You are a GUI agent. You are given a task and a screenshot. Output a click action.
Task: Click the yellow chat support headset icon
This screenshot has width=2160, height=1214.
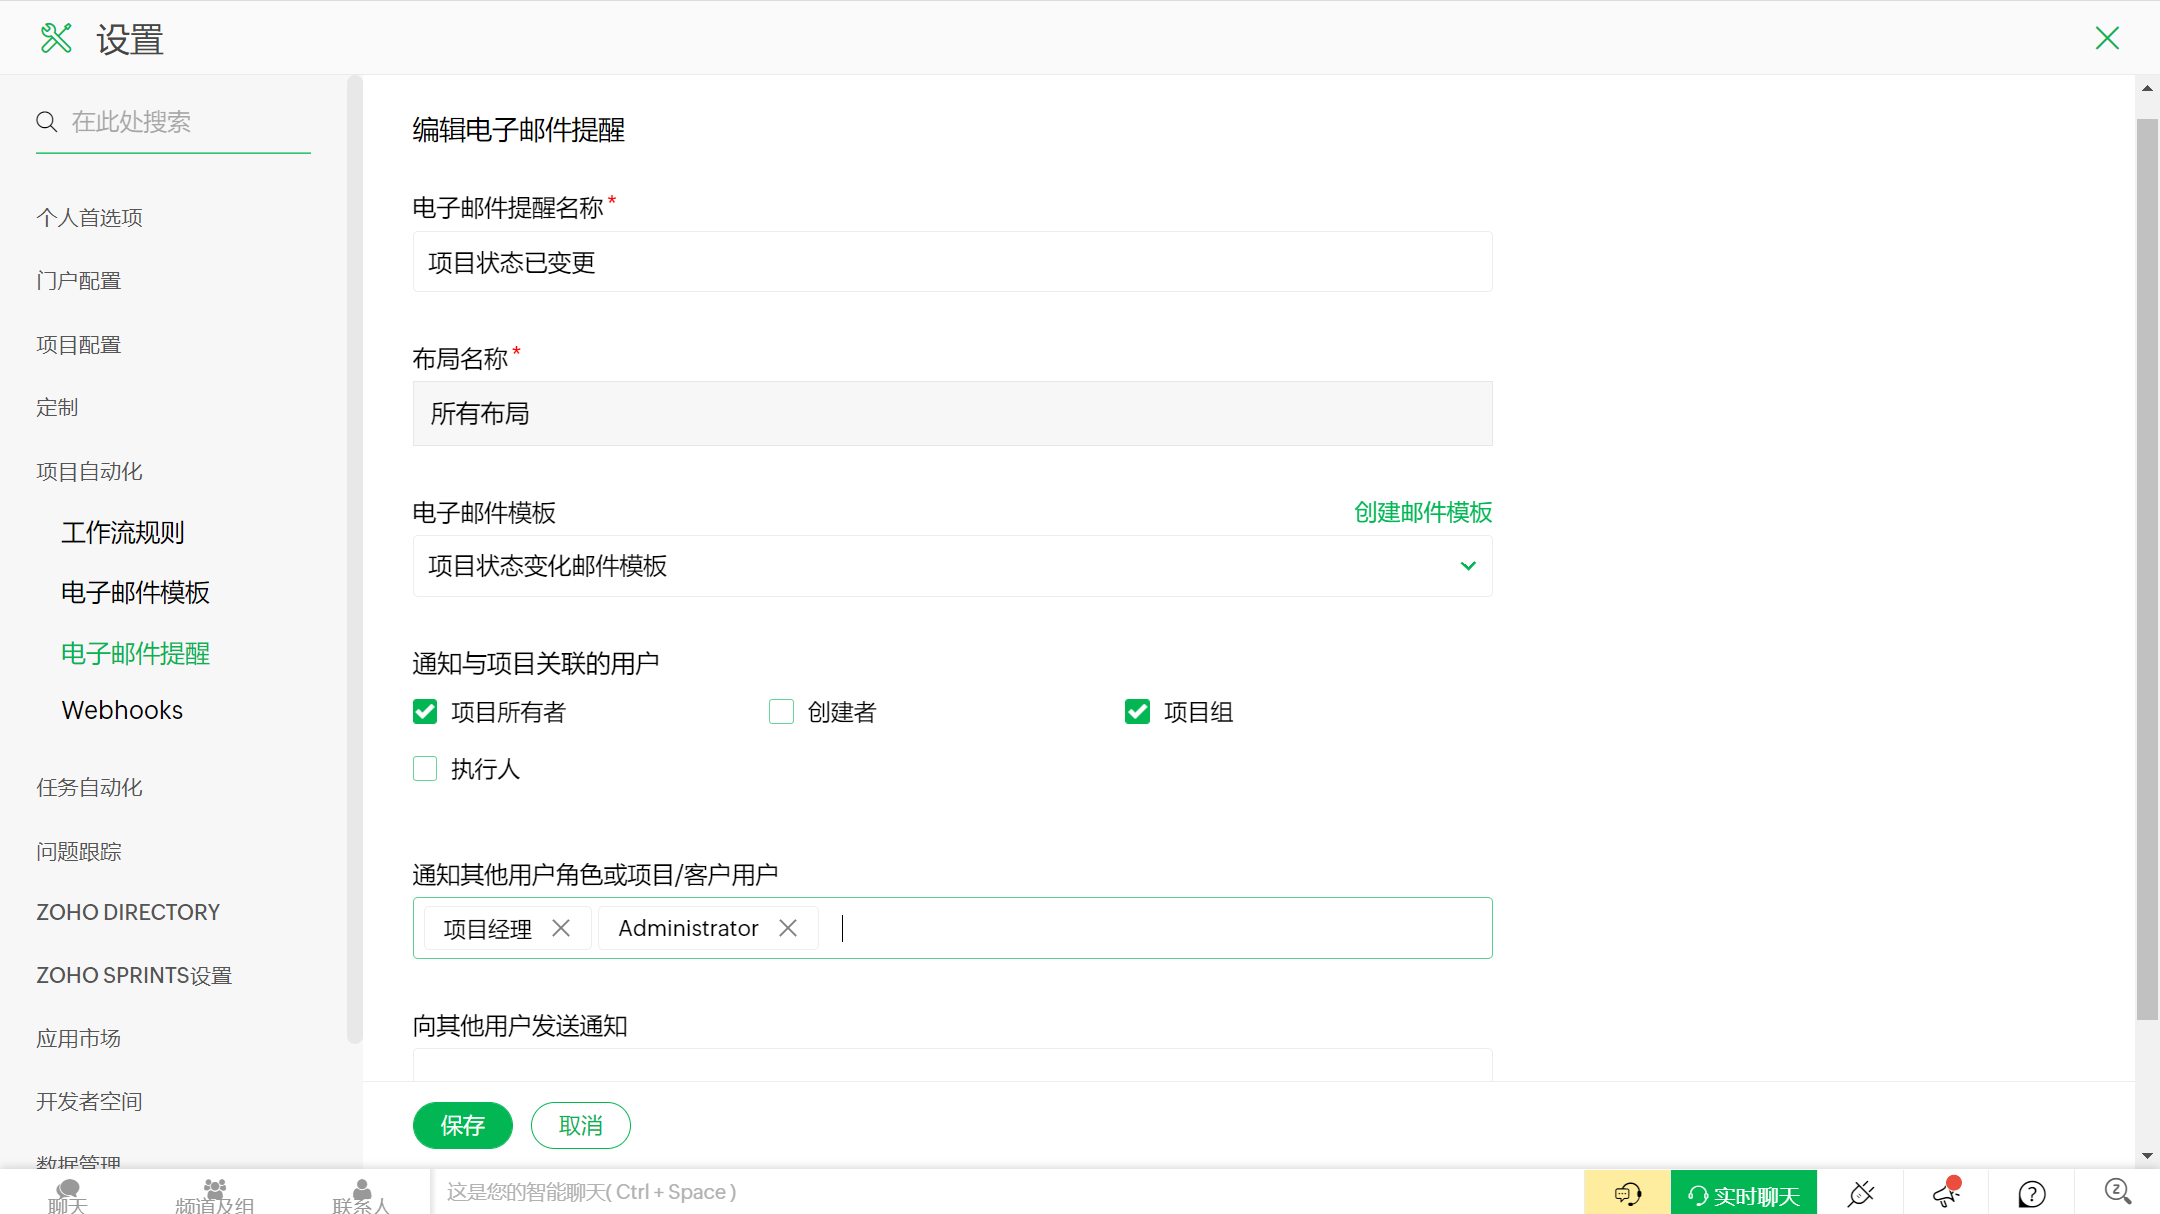pyautogui.click(x=1627, y=1193)
